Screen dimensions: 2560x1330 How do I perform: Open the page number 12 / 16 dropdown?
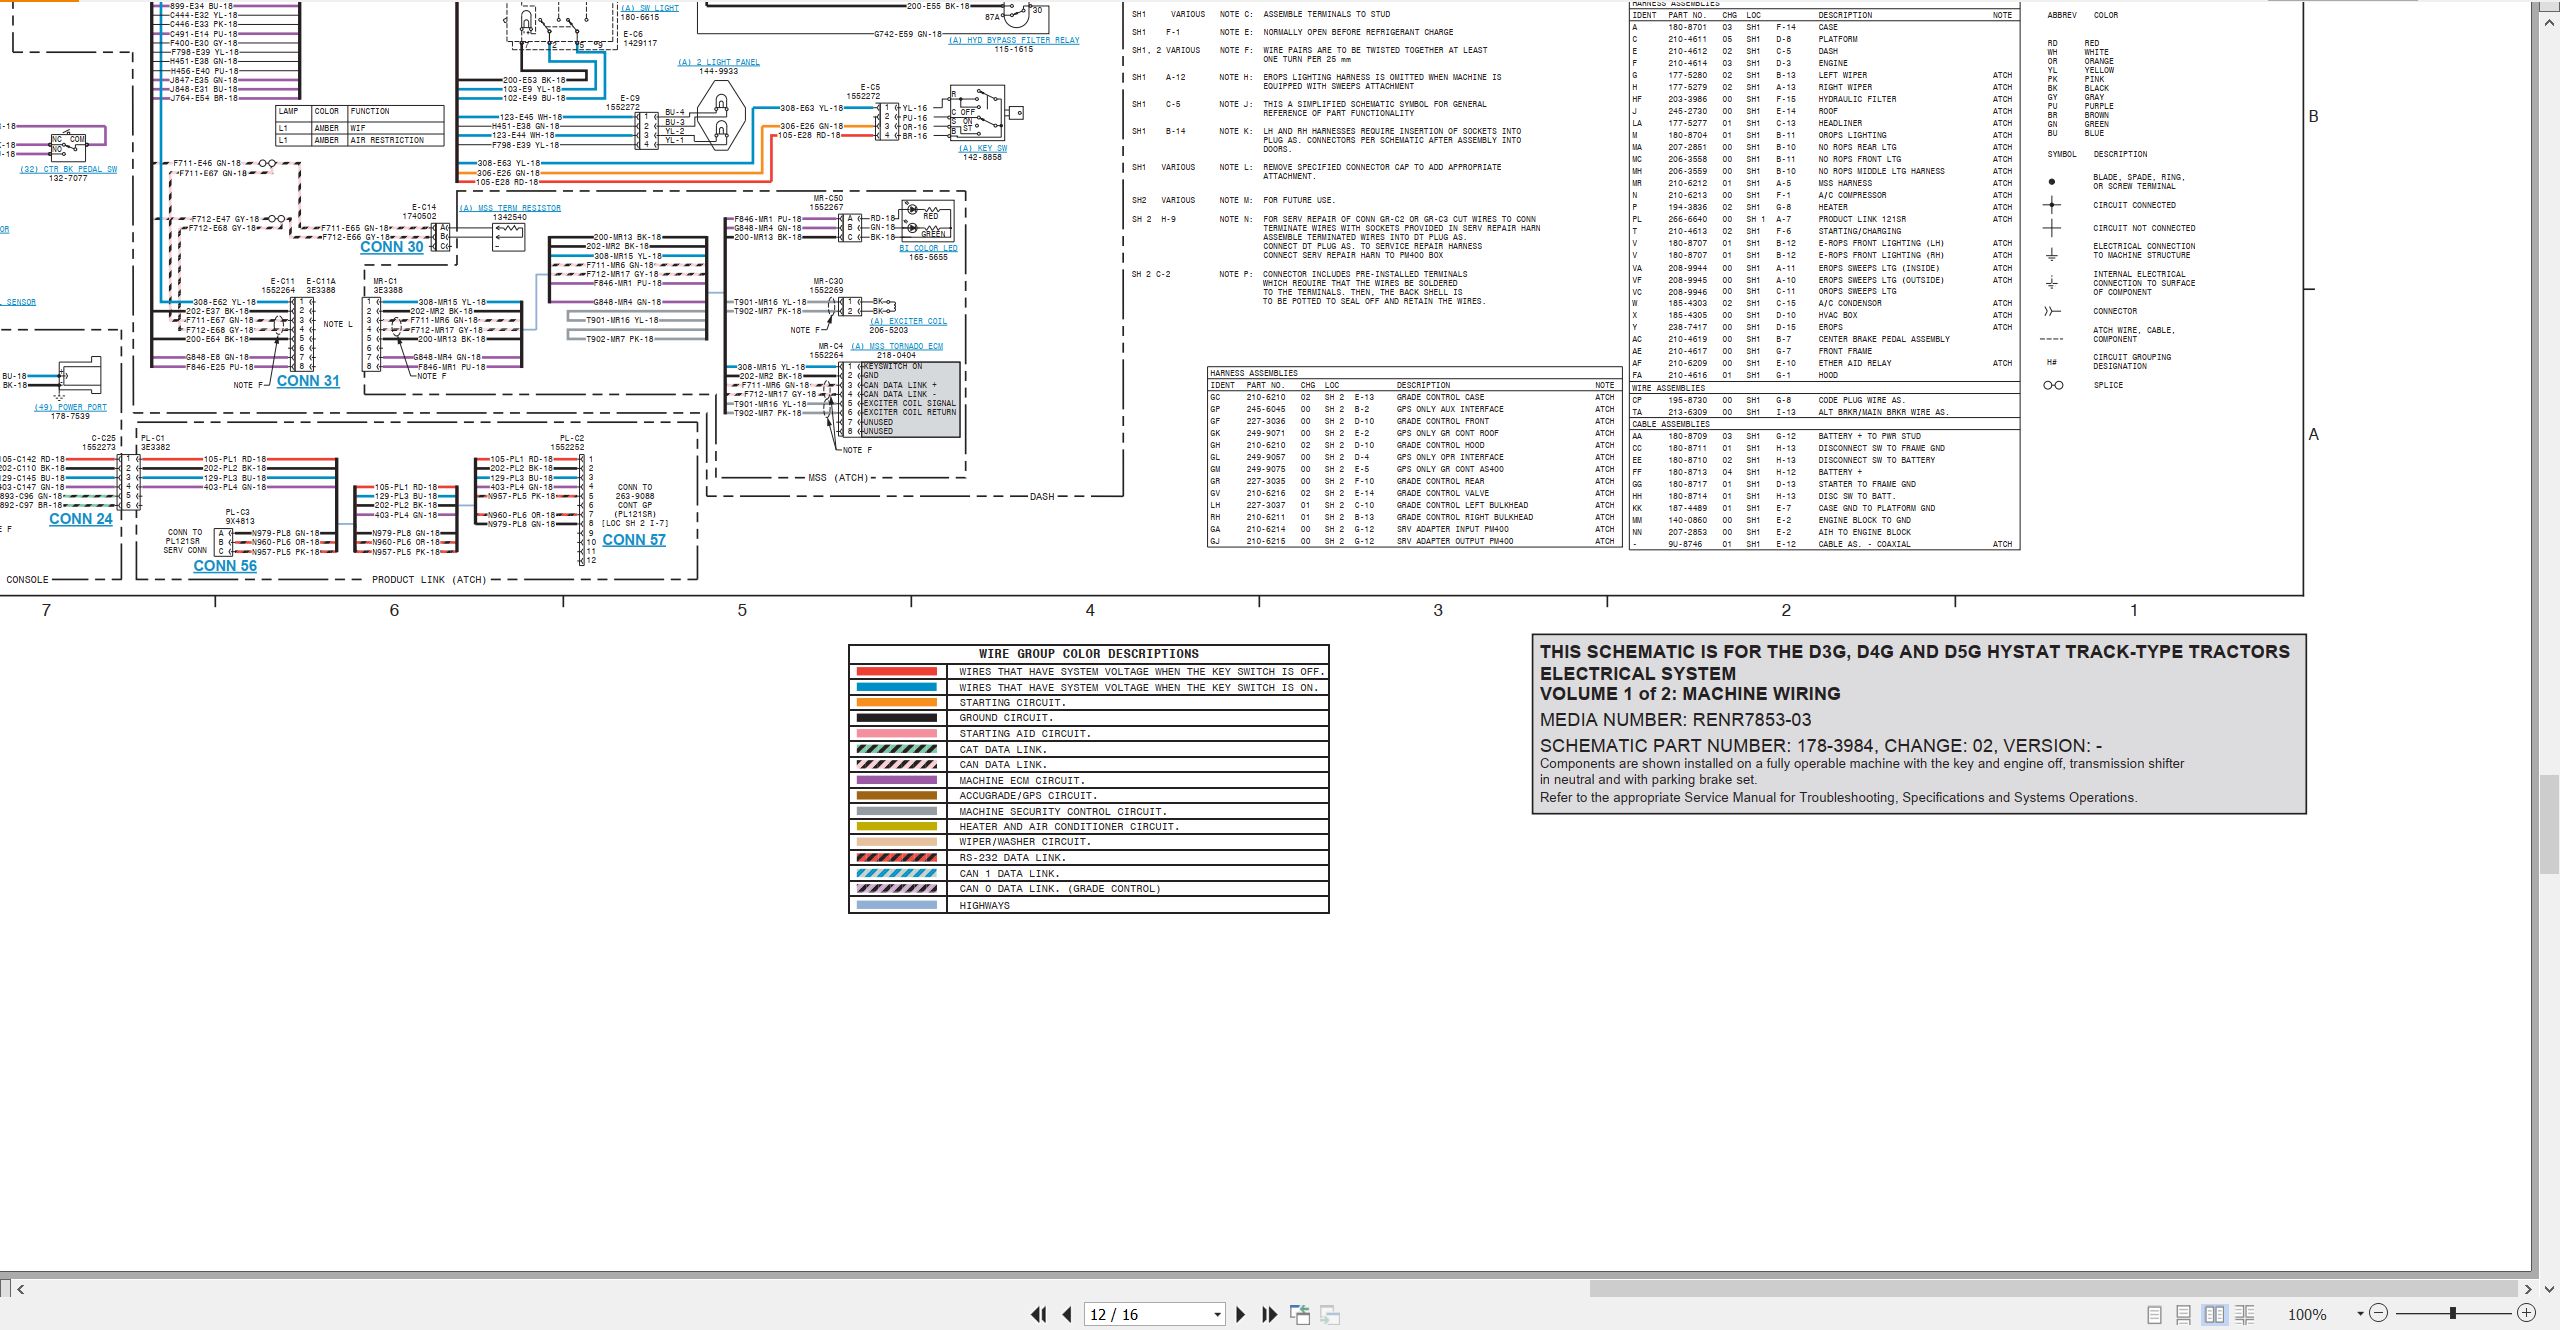[1217, 1314]
